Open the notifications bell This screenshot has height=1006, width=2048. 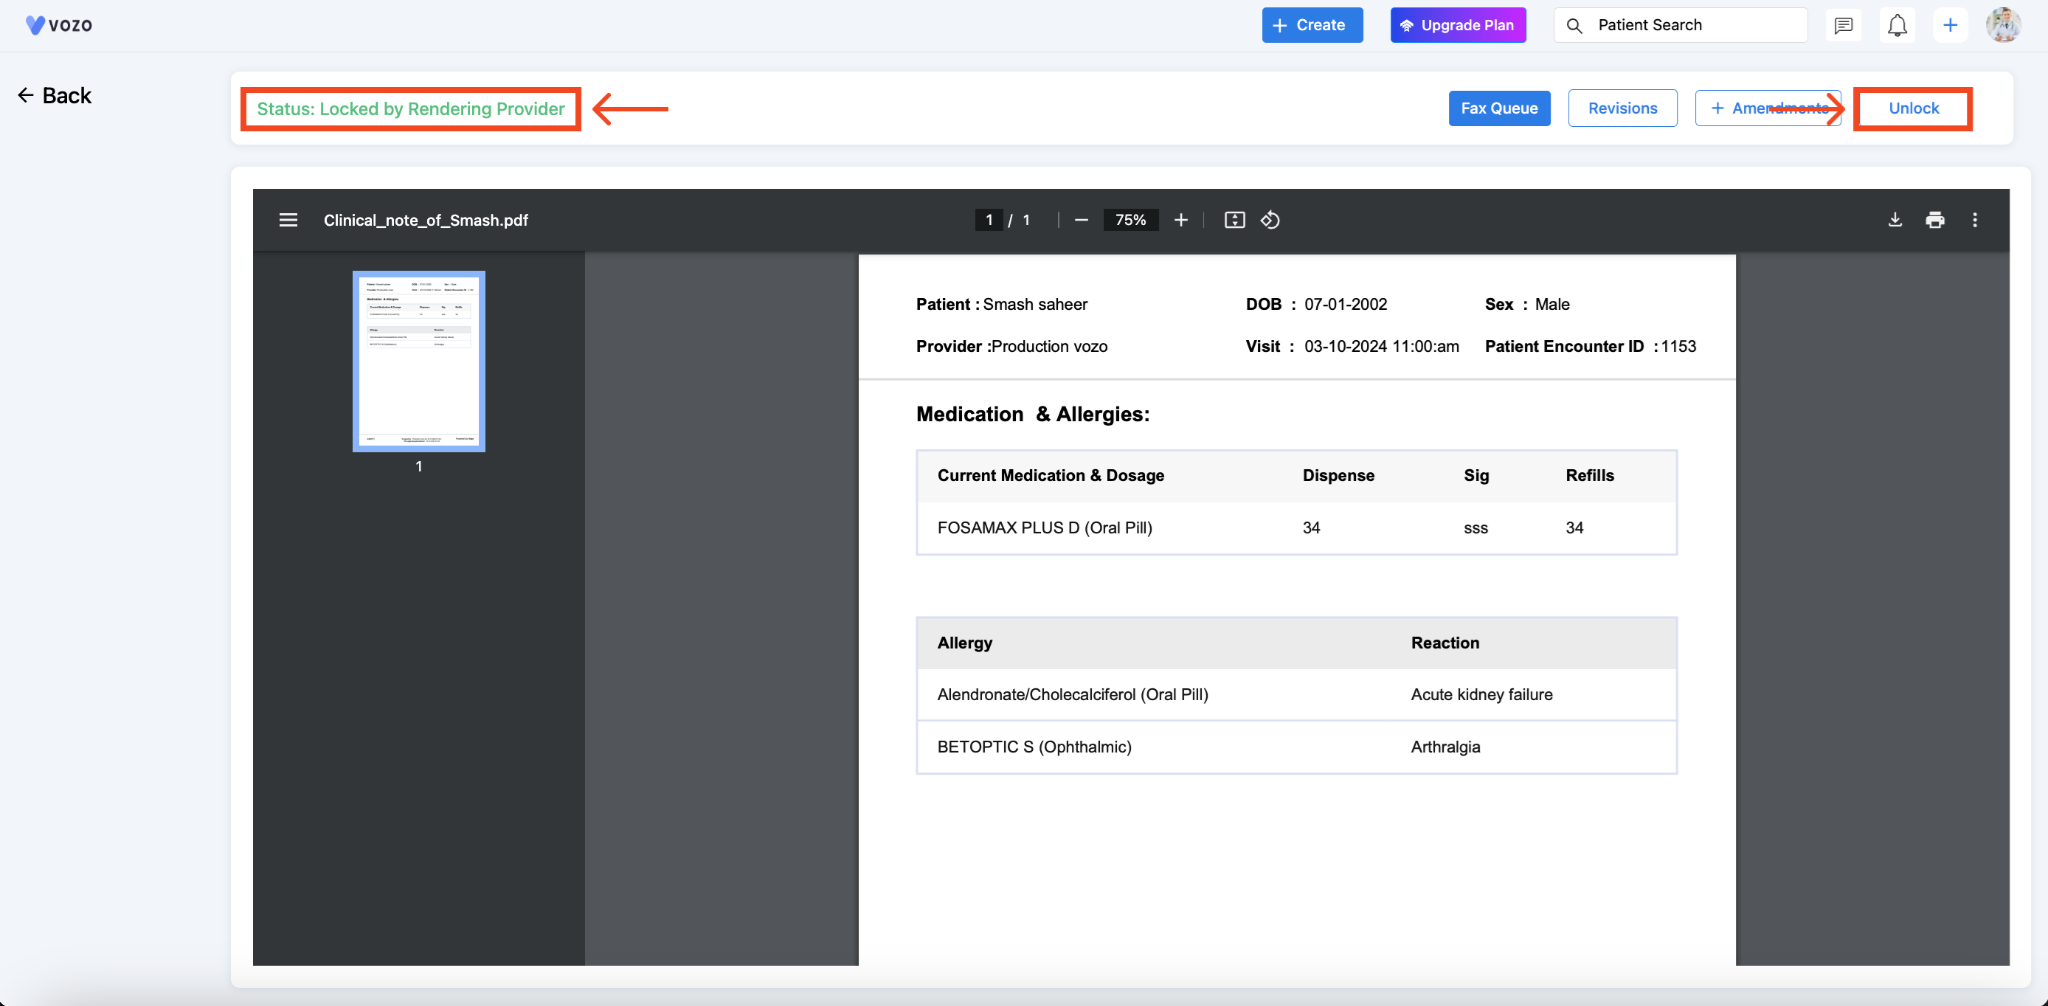click(1897, 25)
